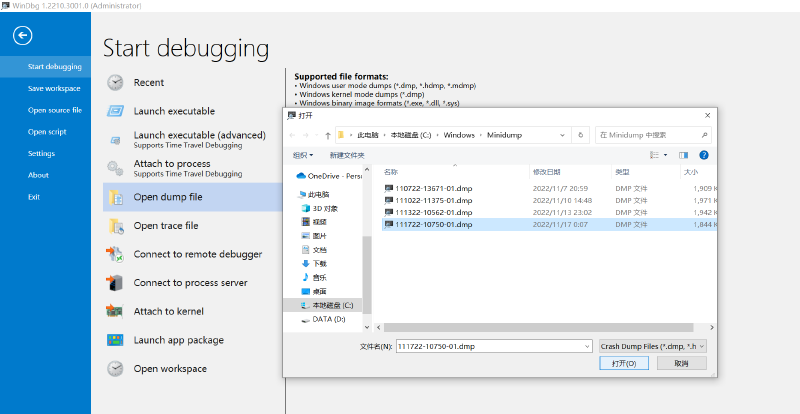Click the Minidump breadcrumb in address bar

pyautogui.click(x=504, y=135)
